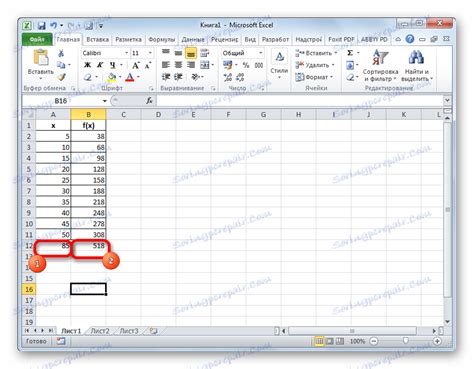This screenshot has height=369, width=474.
Task: Switch to the Формулы (Formulas) tab
Action: coord(162,39)
